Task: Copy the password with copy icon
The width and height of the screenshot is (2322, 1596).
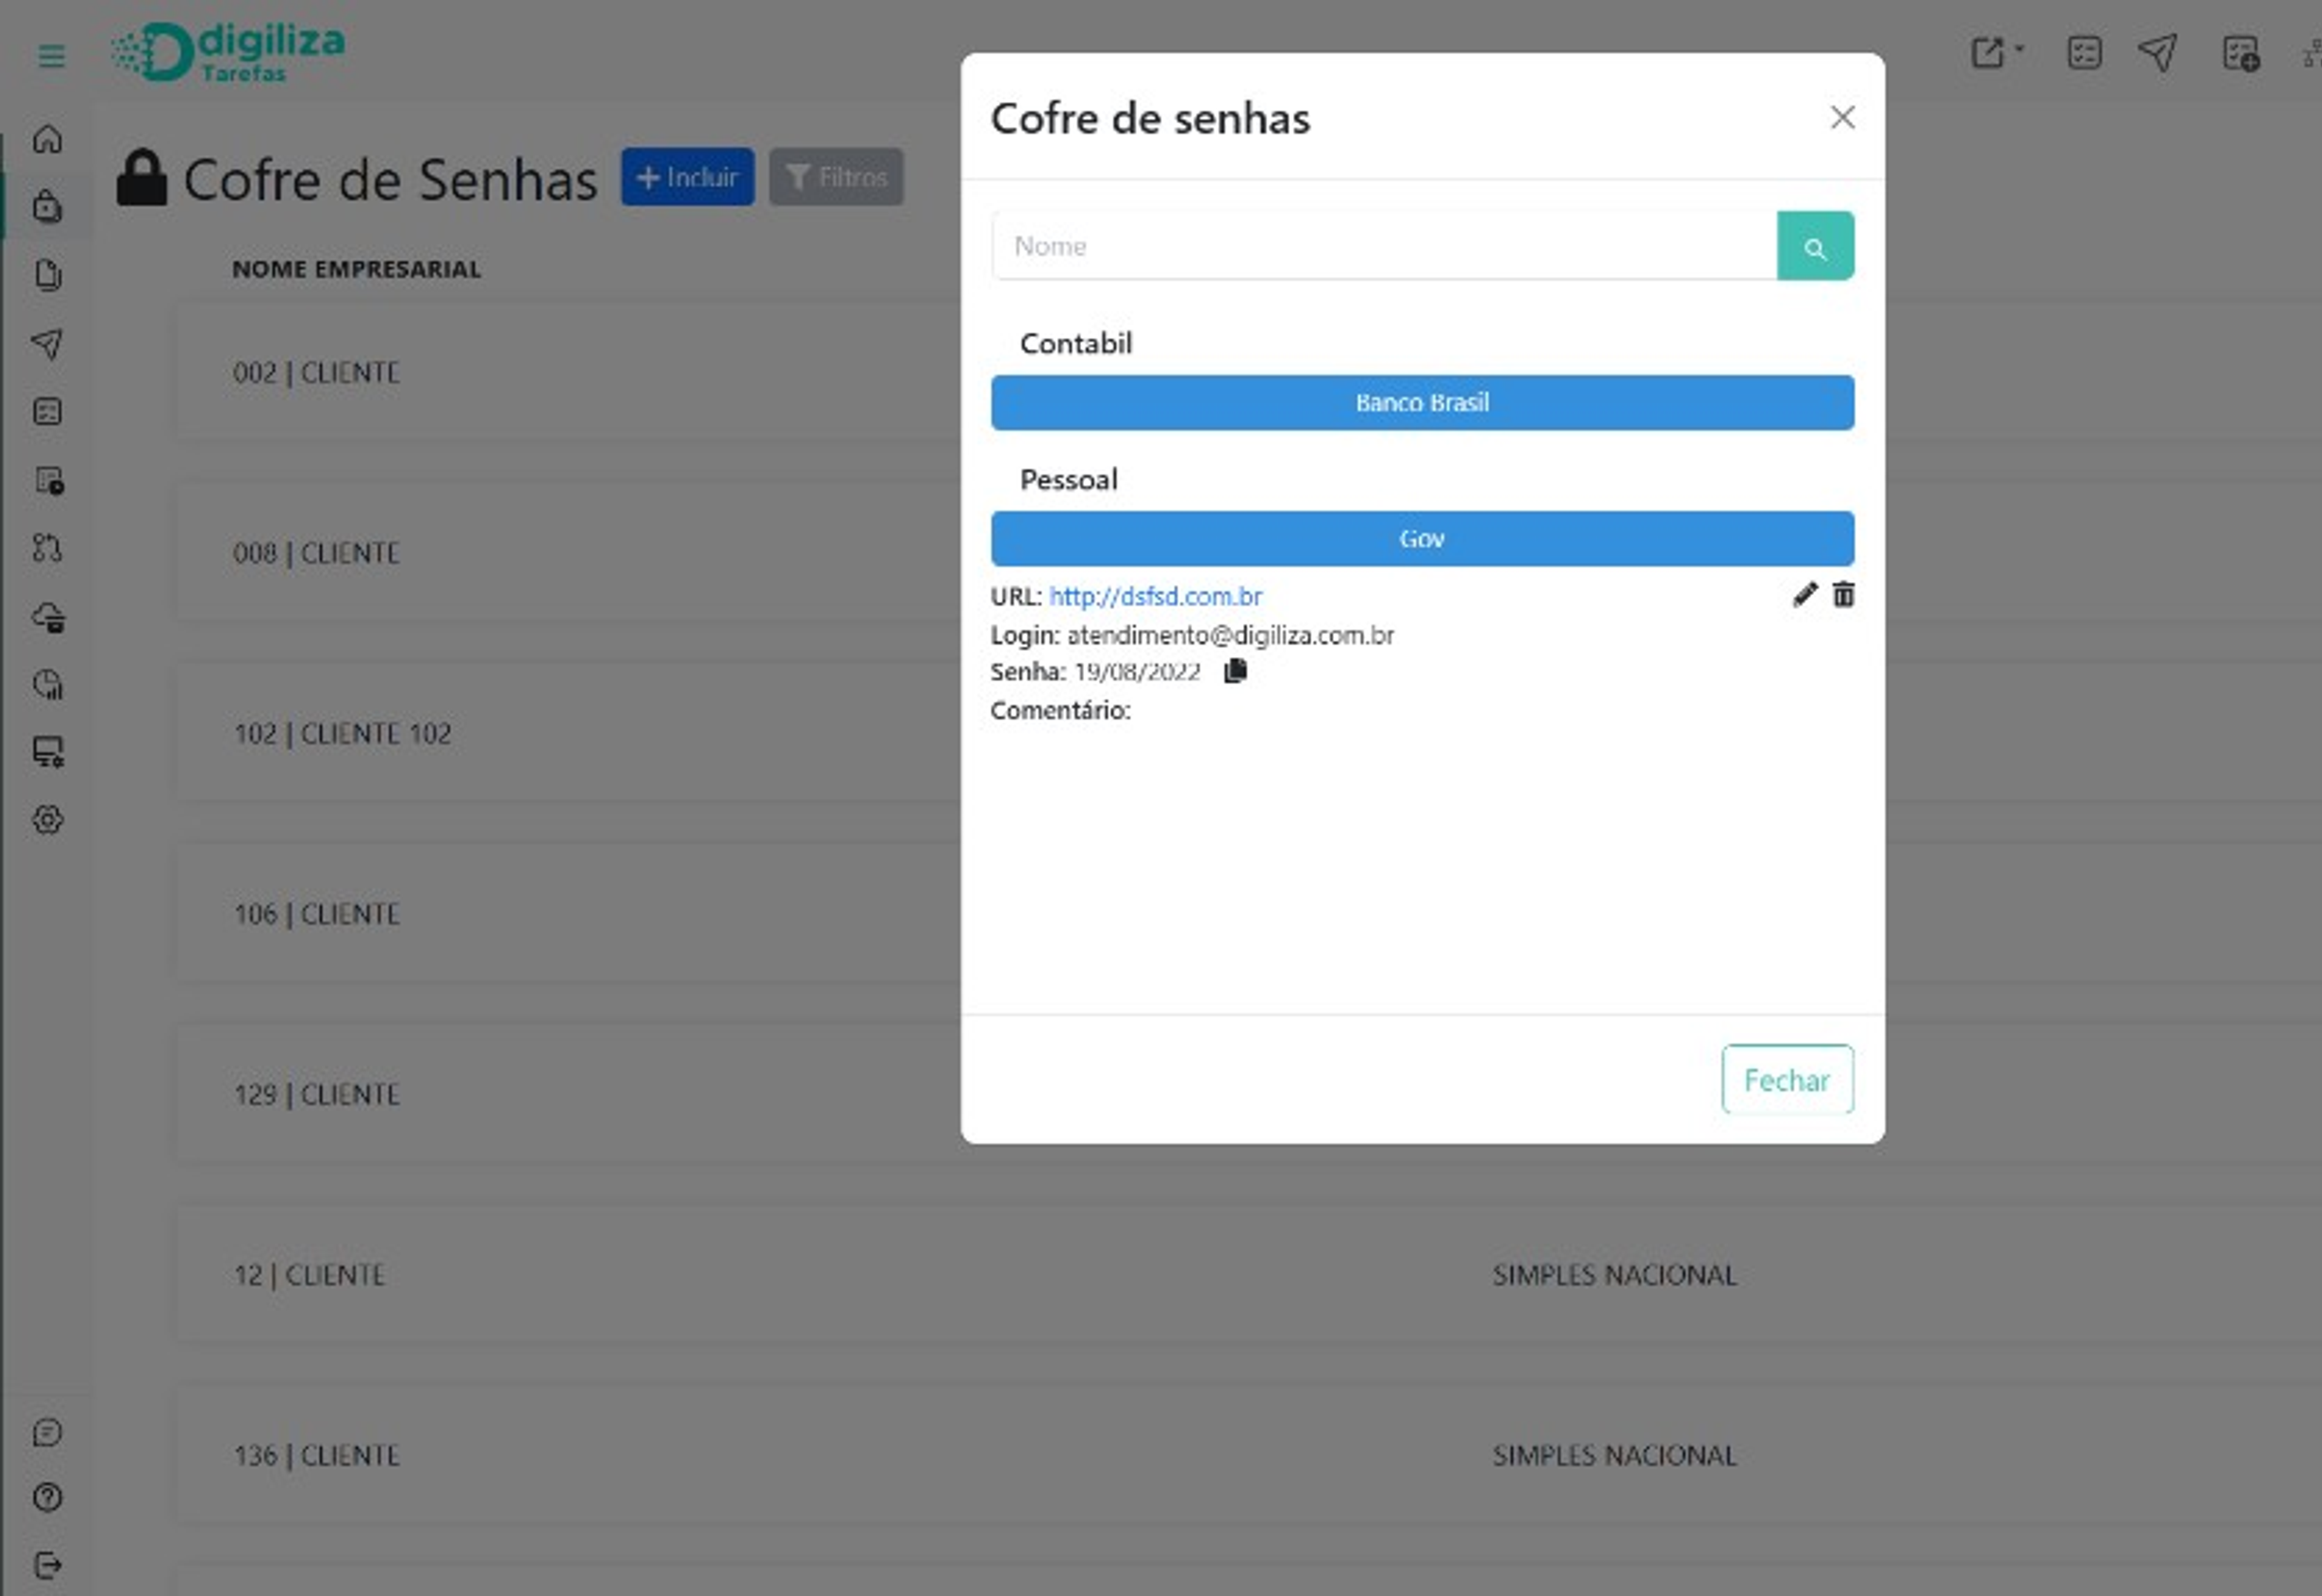Action: pyautogui.click(x=1235, y=670)
